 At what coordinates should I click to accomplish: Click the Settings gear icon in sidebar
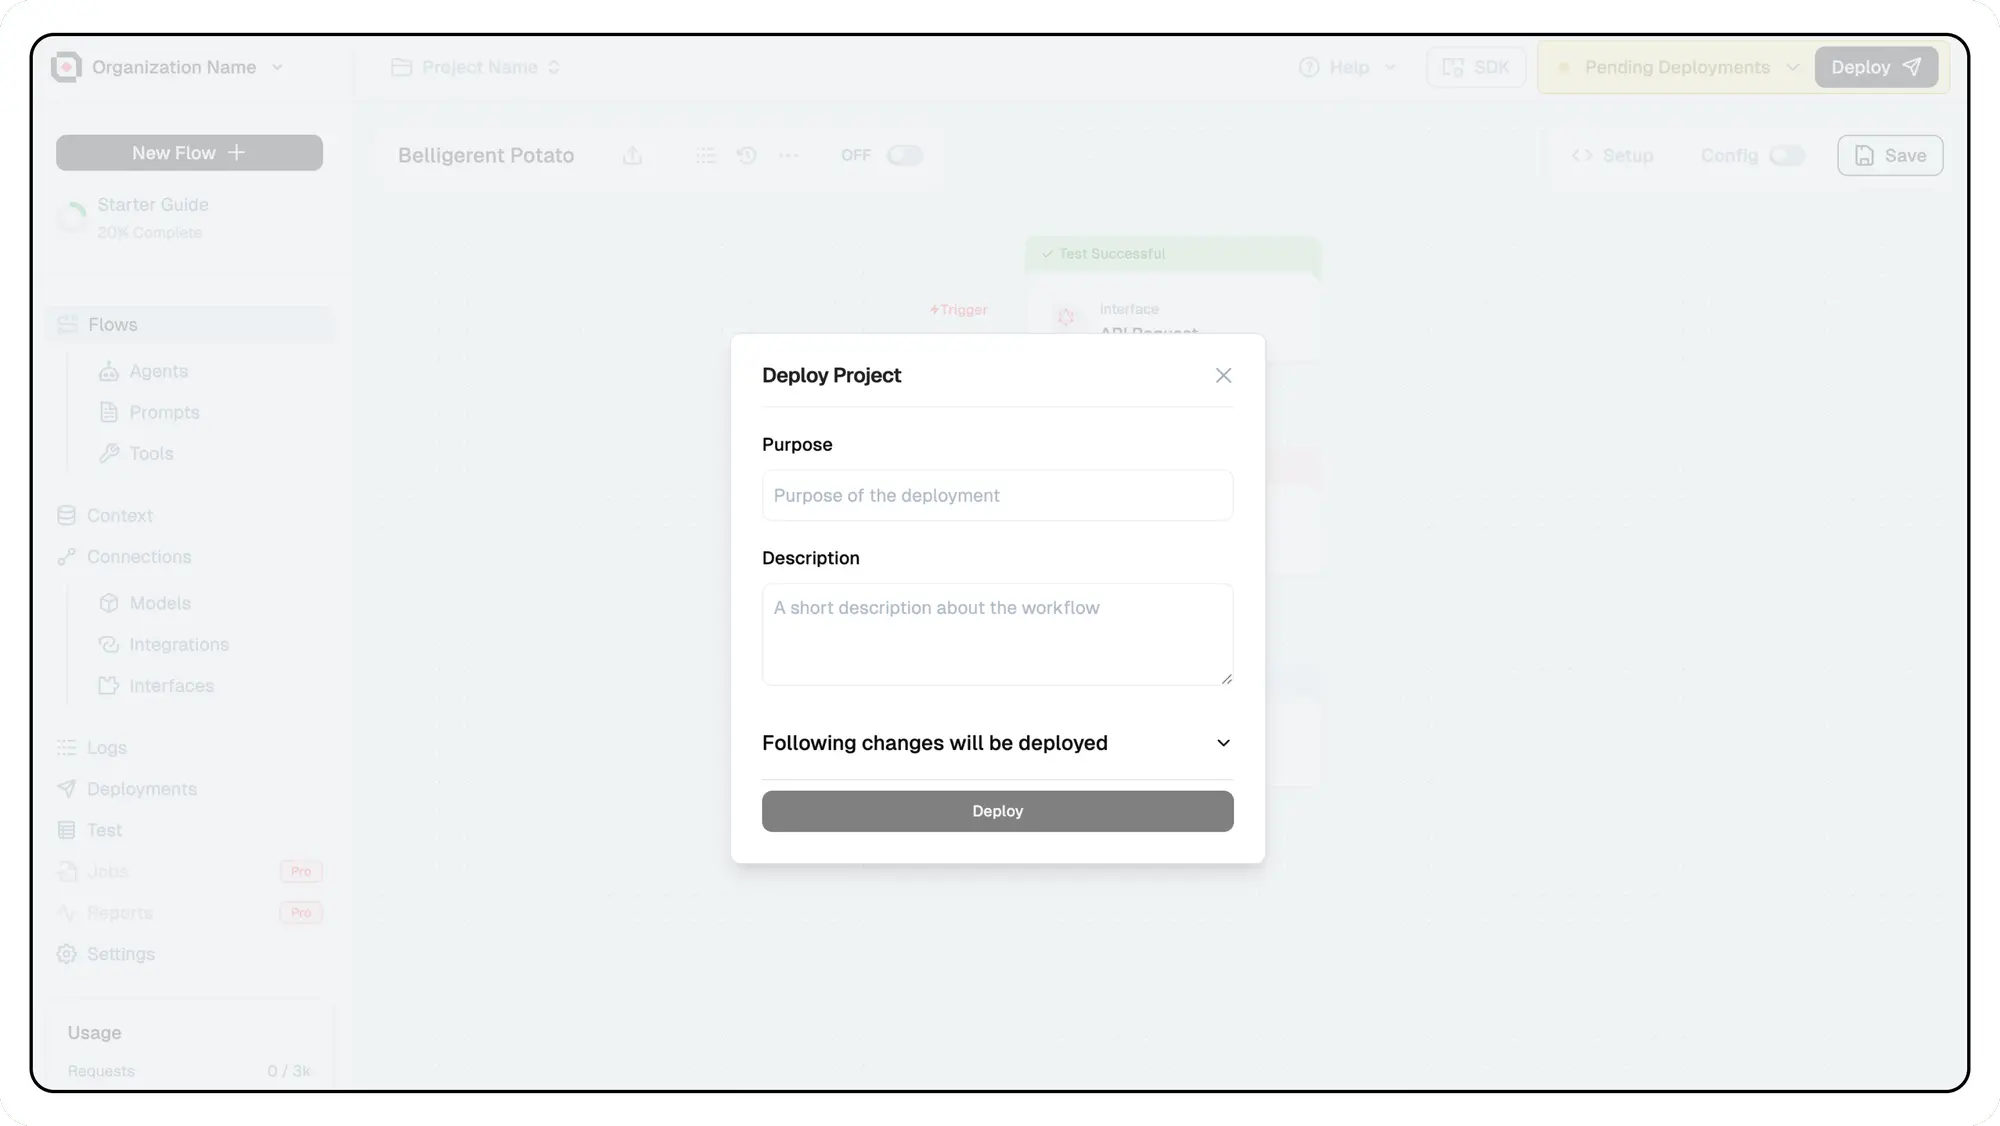point(67,954)
